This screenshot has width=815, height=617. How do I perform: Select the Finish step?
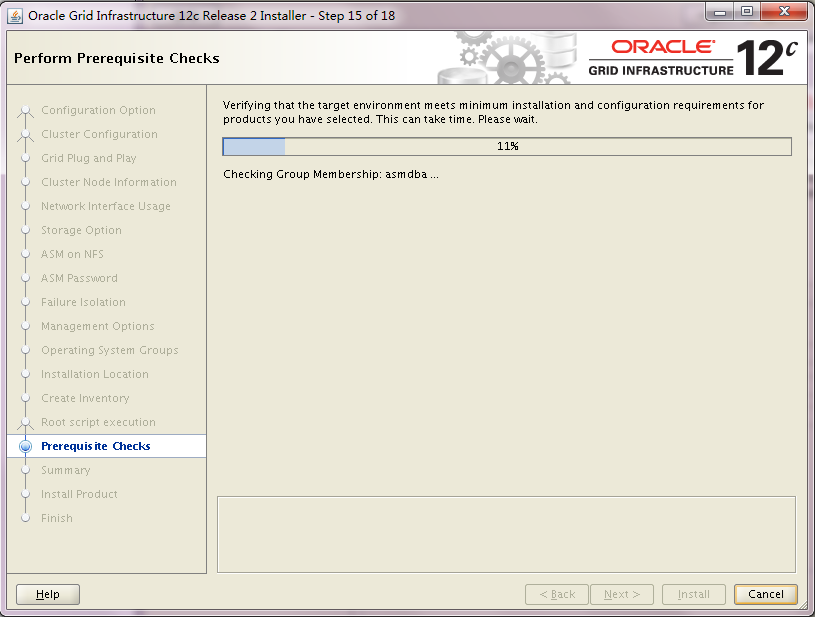pyautogui.click(x=57, y=518)
